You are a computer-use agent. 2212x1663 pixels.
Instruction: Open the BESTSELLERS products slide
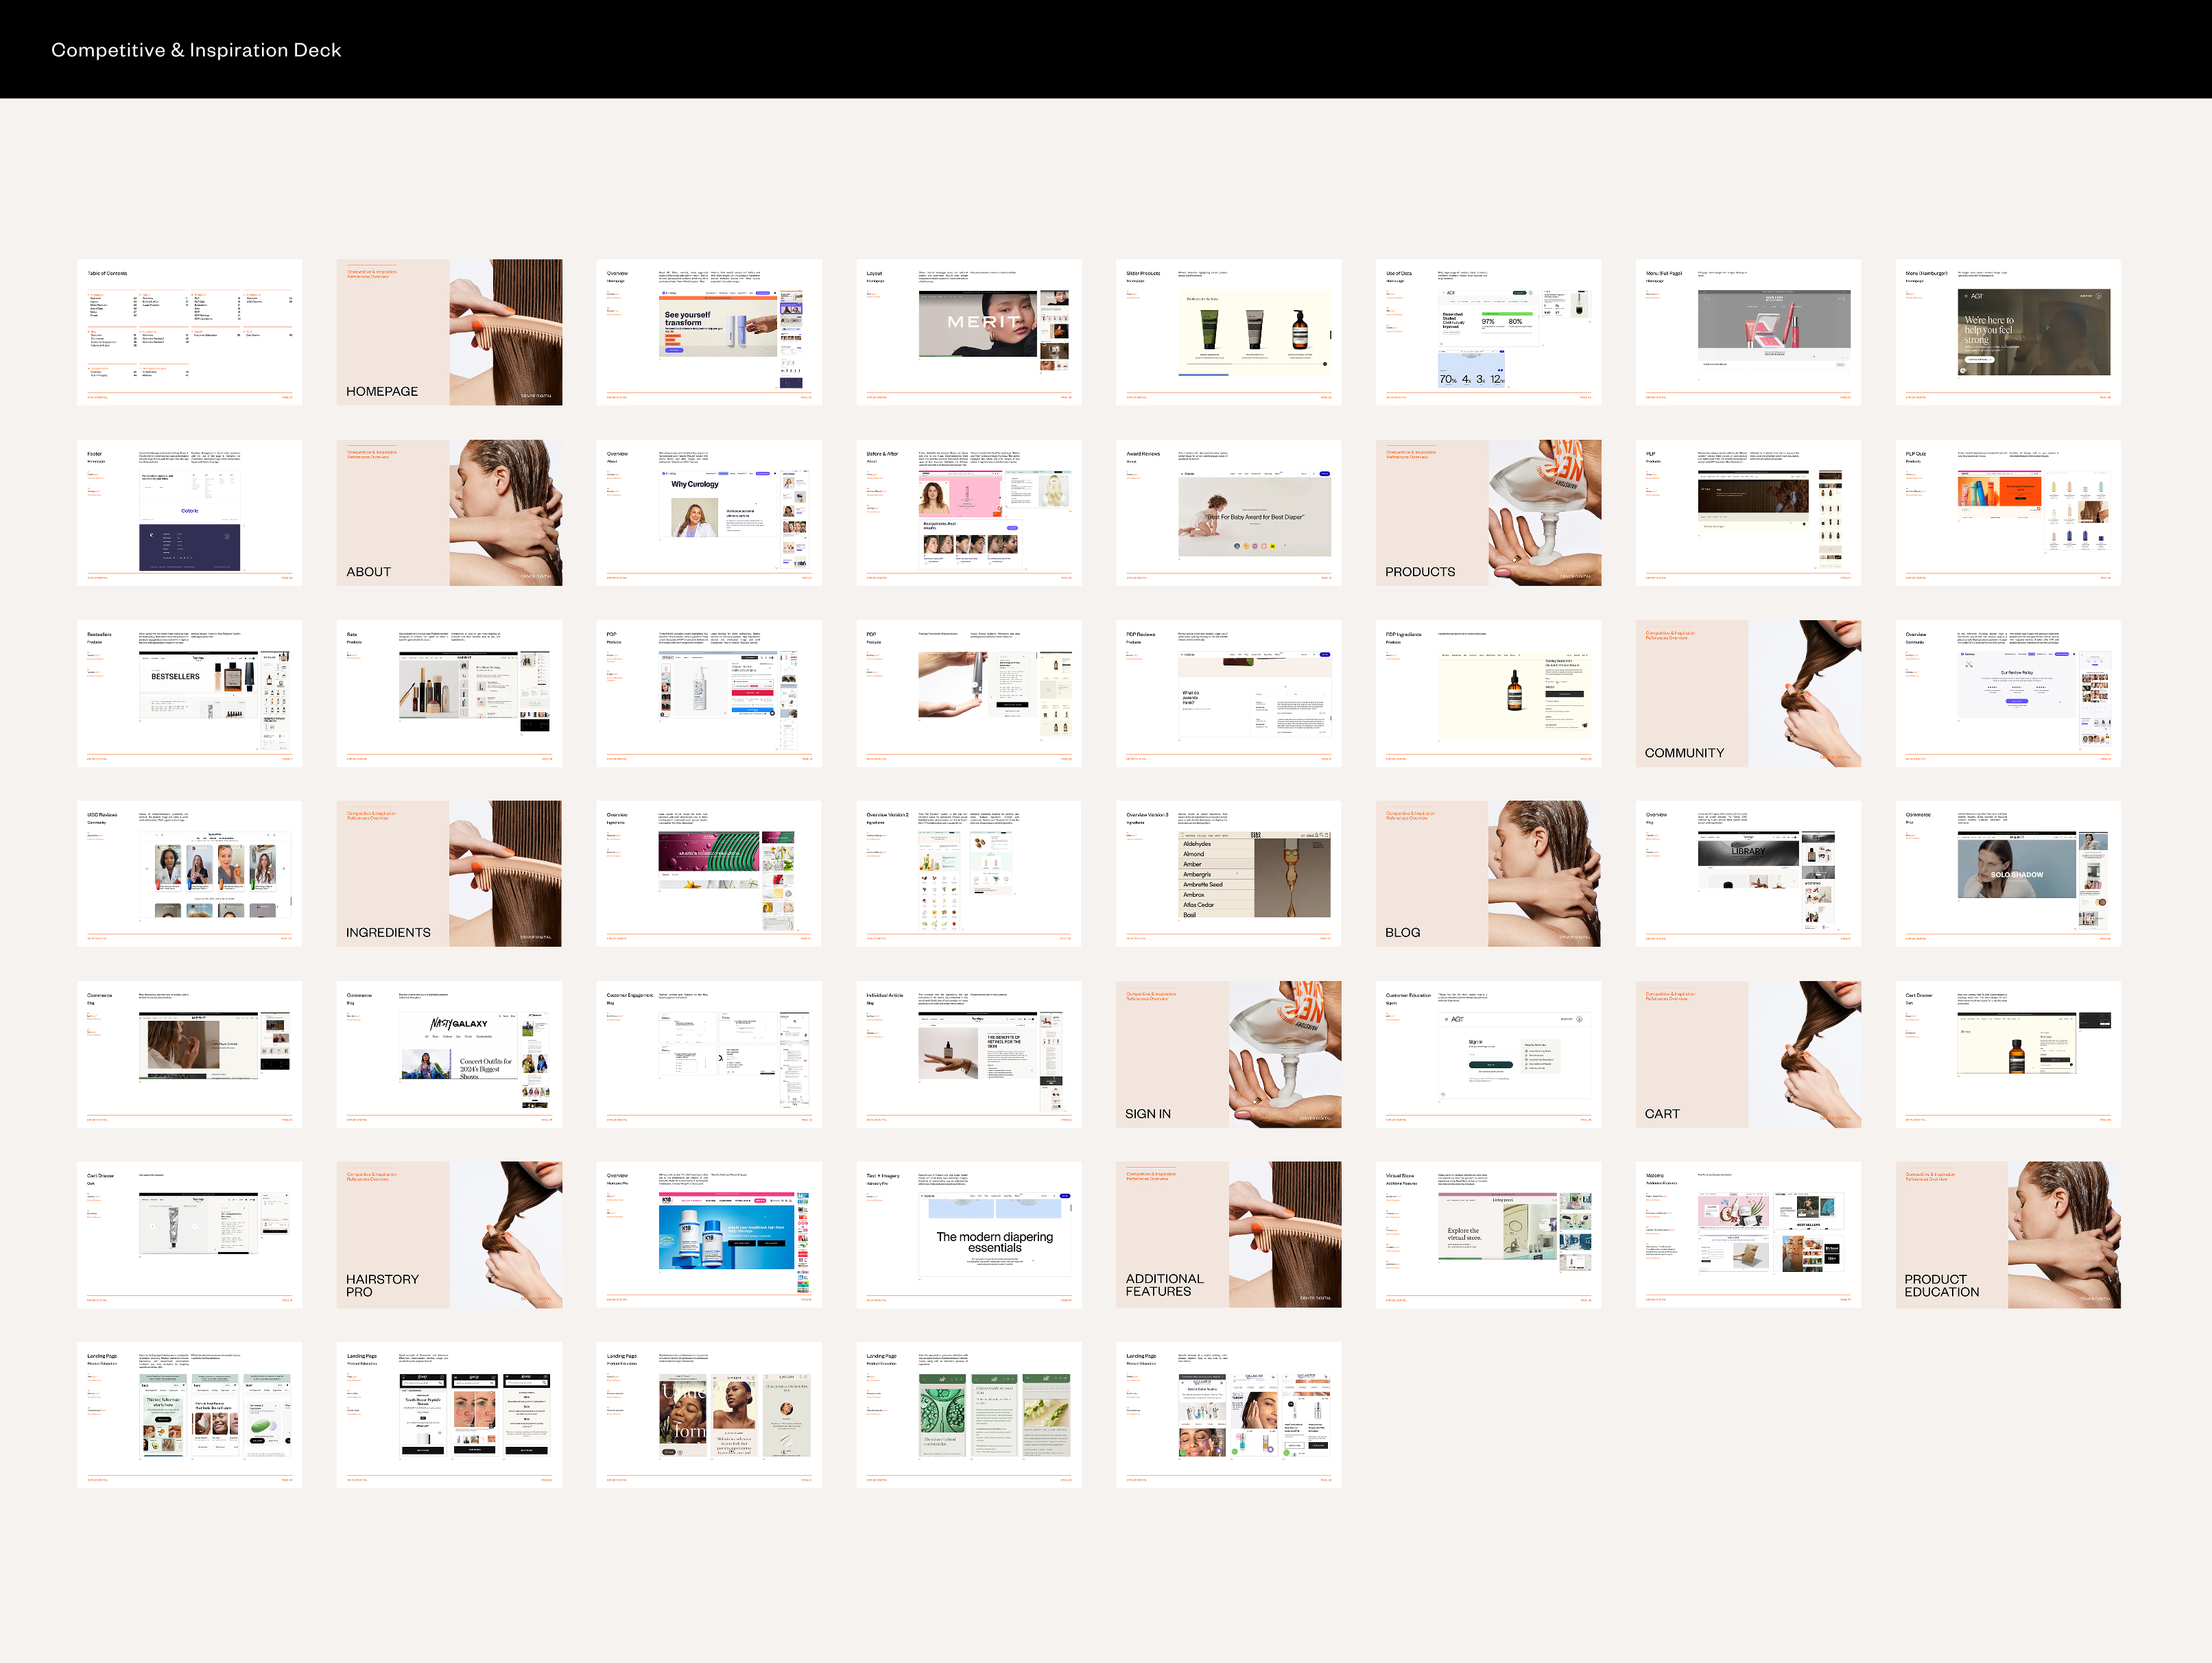coord(189,693)
